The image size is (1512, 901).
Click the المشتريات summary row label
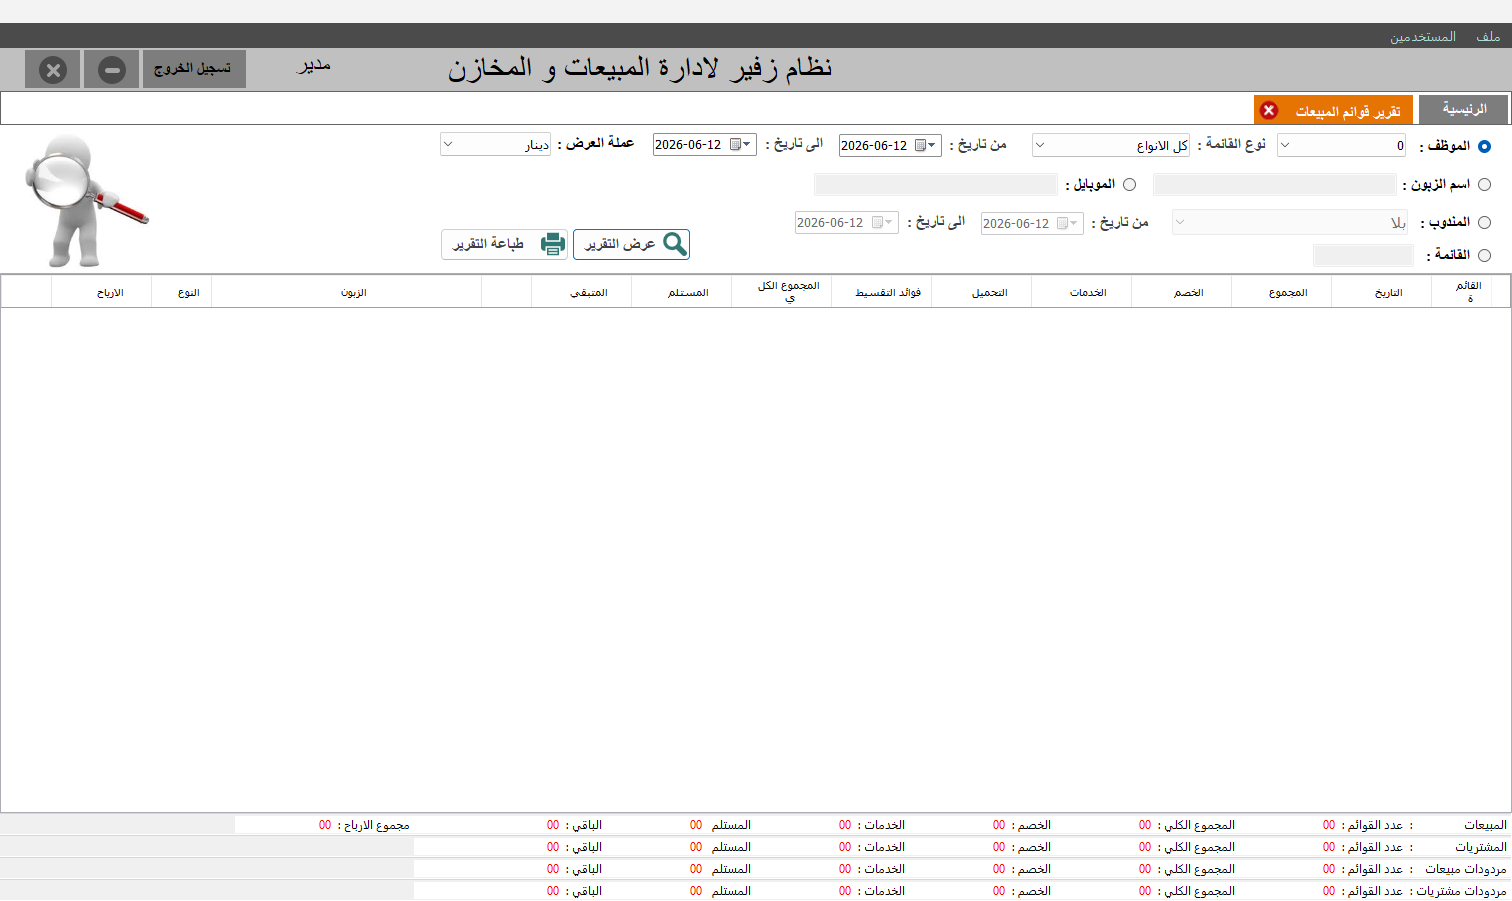point(1481,847)
